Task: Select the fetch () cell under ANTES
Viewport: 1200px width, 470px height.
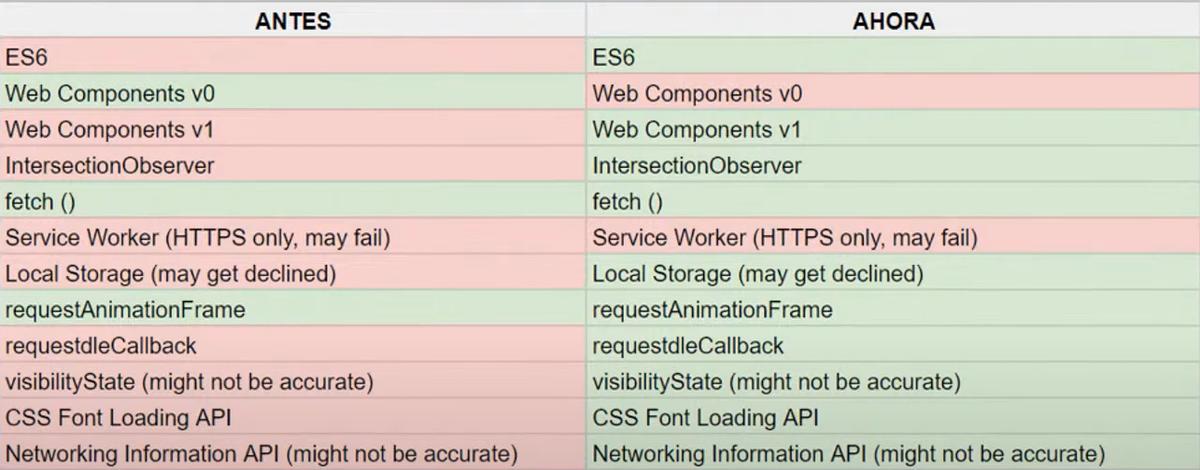Action: coord(292,202)
